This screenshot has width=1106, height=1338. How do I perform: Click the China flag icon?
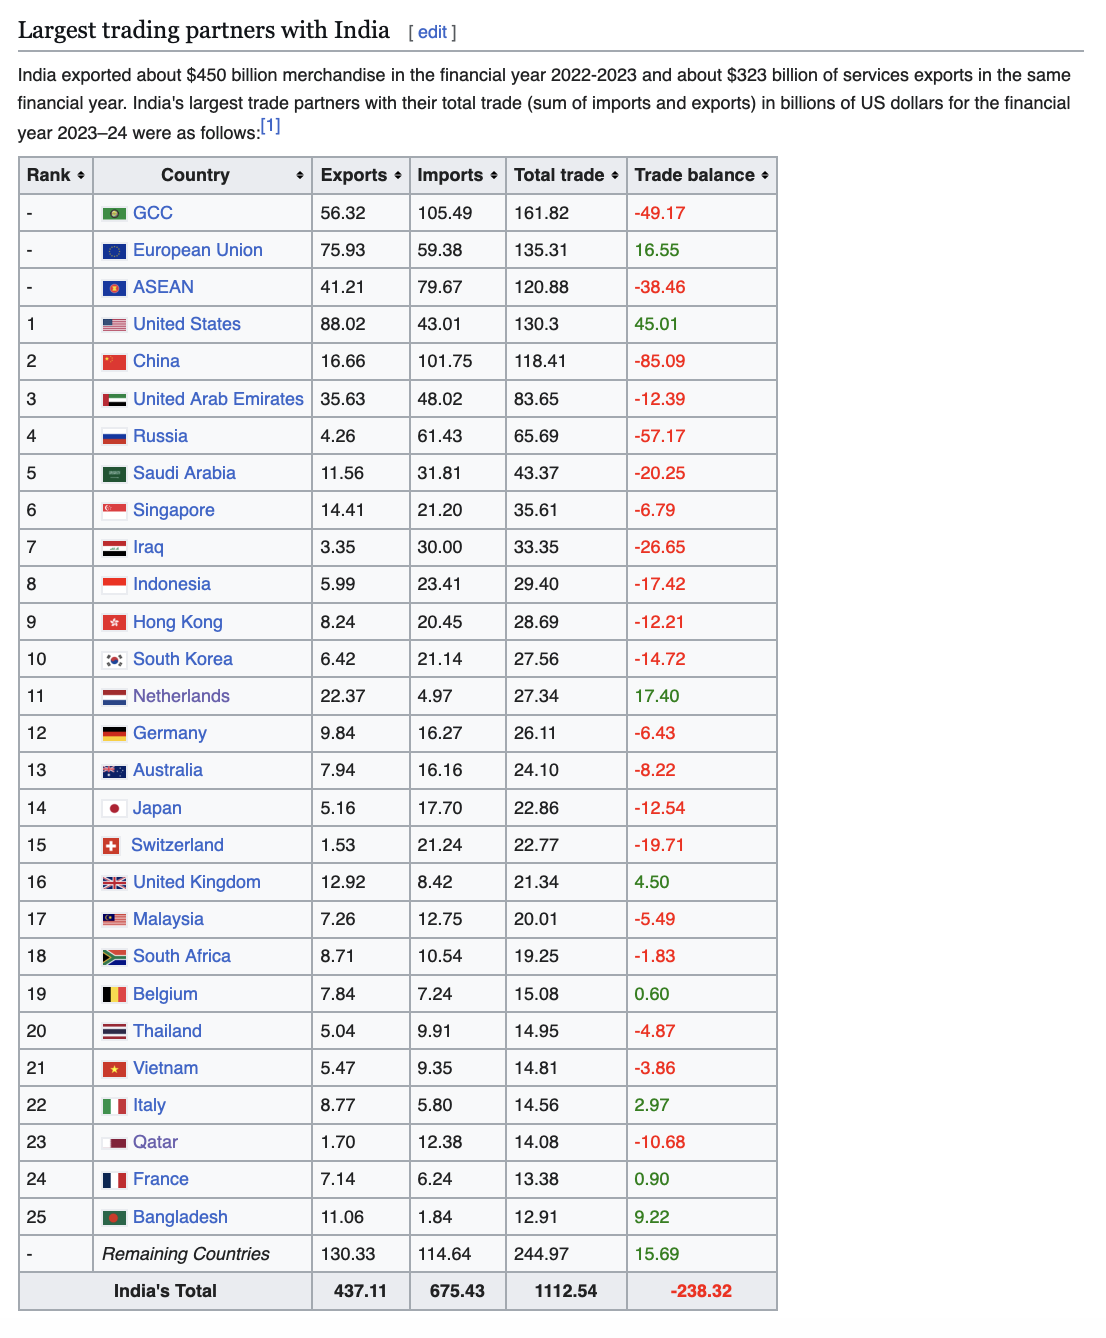point(115,362)
